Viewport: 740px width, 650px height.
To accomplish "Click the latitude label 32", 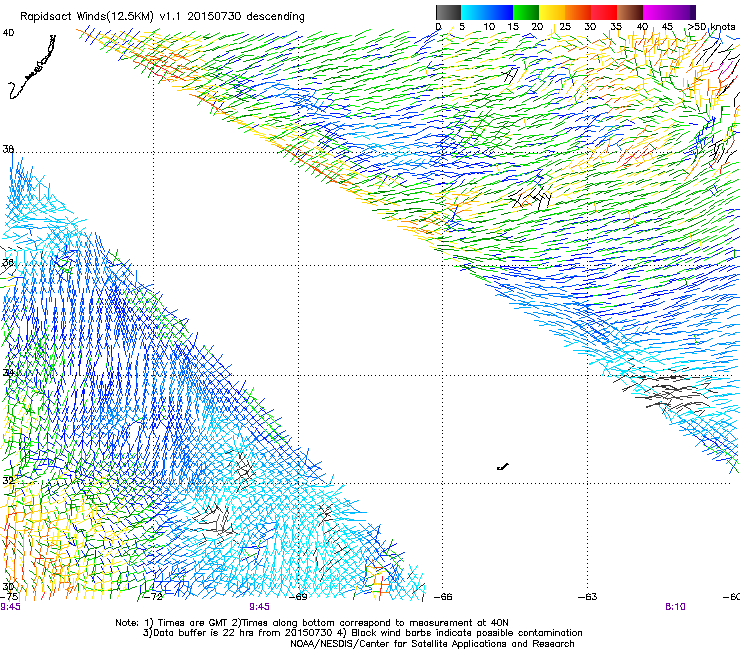I will (x=8, y=481).
